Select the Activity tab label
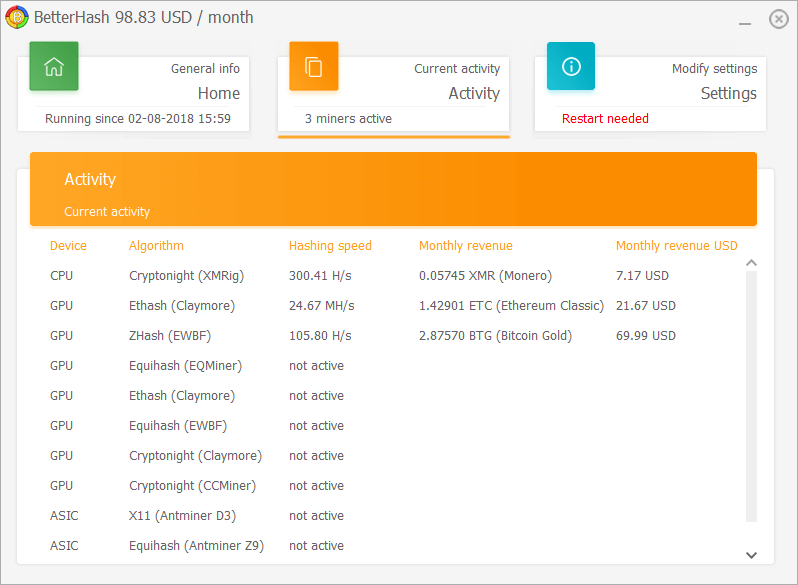 tap(474, 93)
